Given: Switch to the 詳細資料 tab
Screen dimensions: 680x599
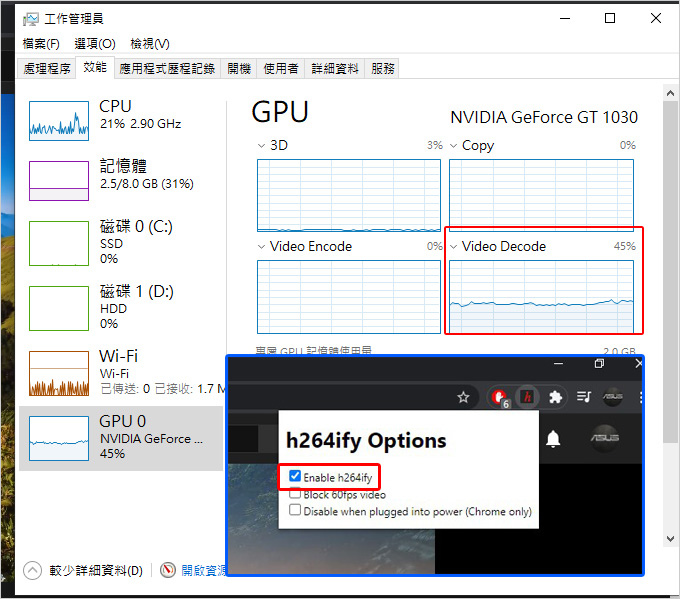Looking at the screenshot, I should [335, 69].
